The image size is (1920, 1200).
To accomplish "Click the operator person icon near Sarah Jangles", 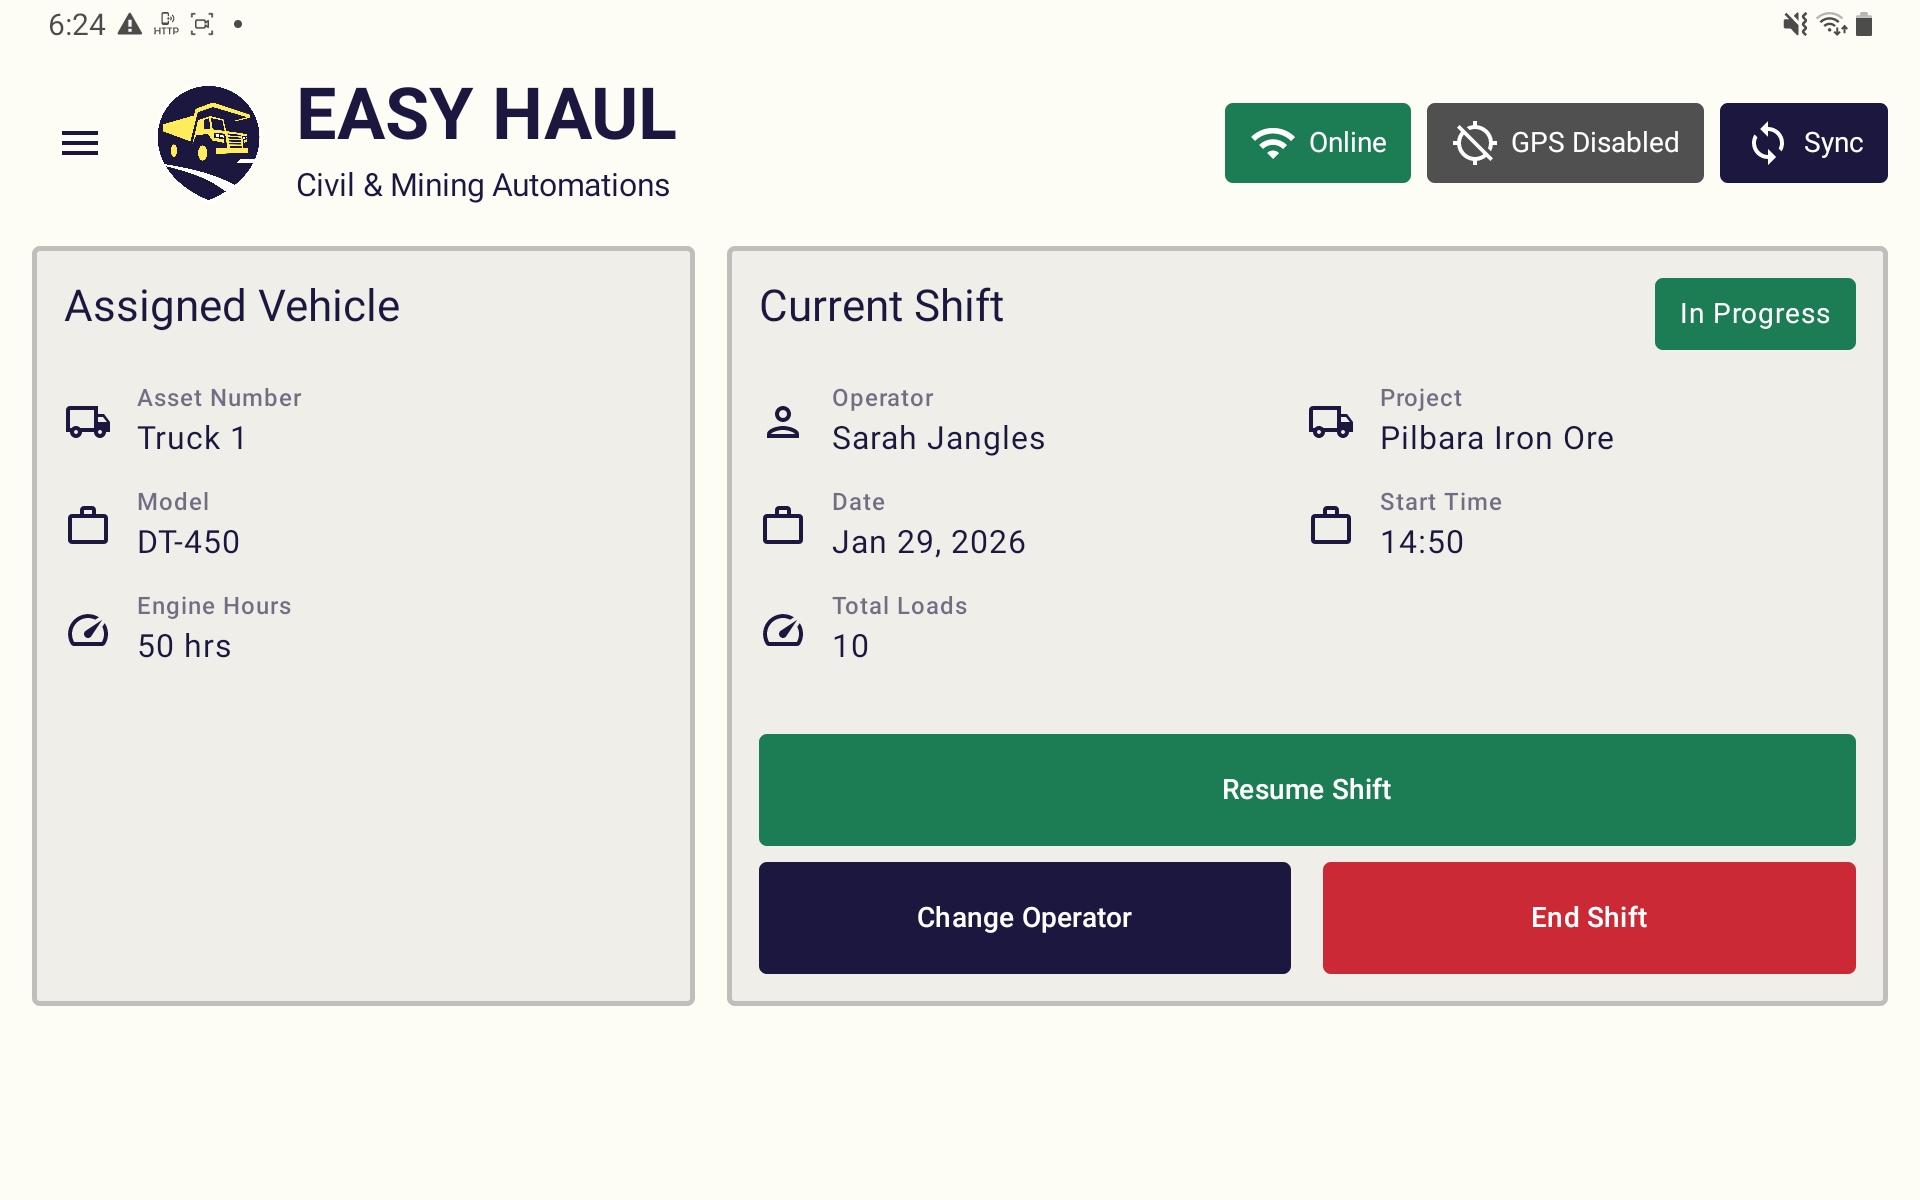I will coord(783,422).
